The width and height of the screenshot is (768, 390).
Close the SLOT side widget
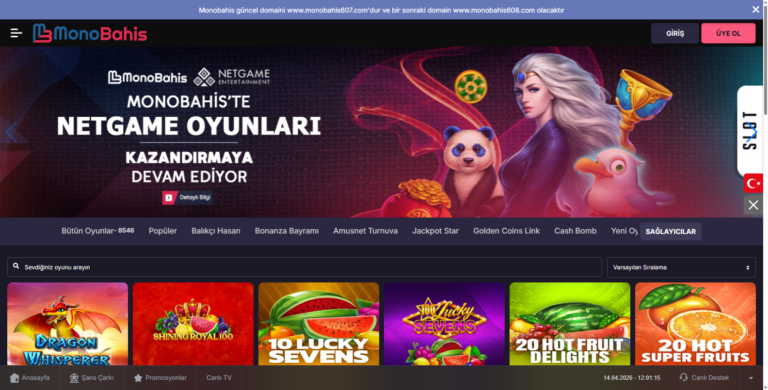point(753,205)
